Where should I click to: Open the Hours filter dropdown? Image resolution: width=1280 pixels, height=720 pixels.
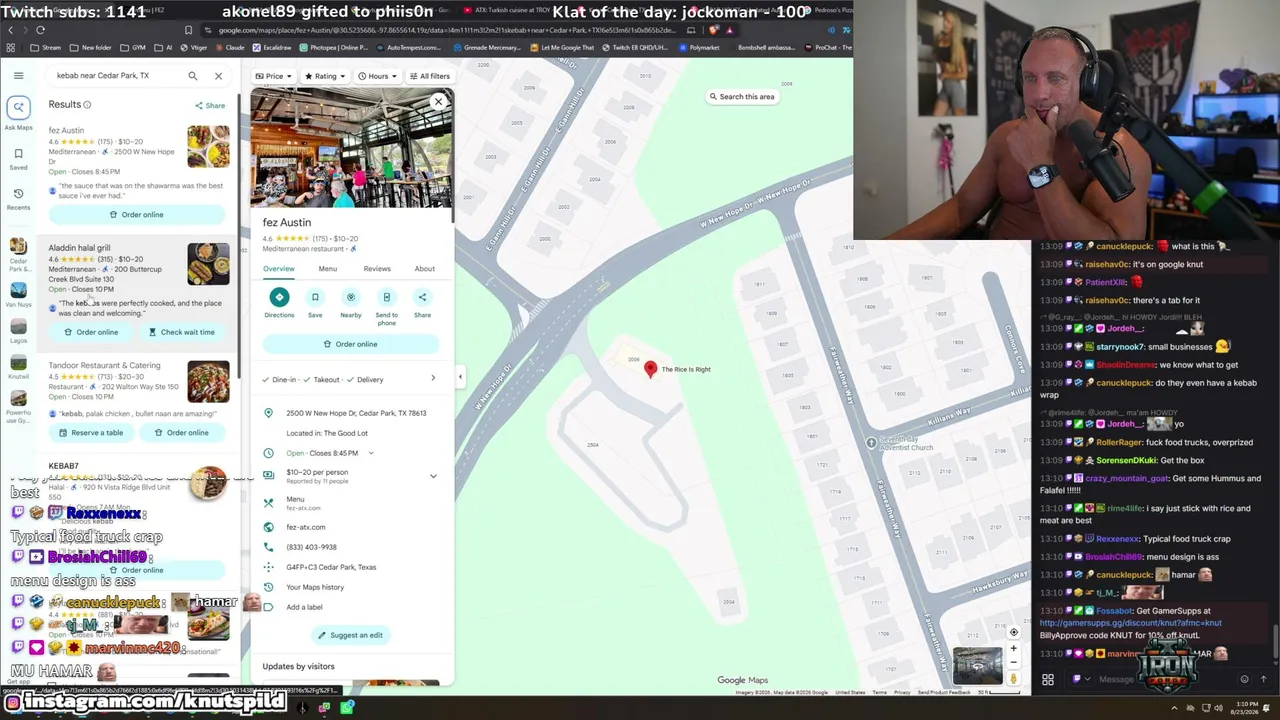[378, 76]
